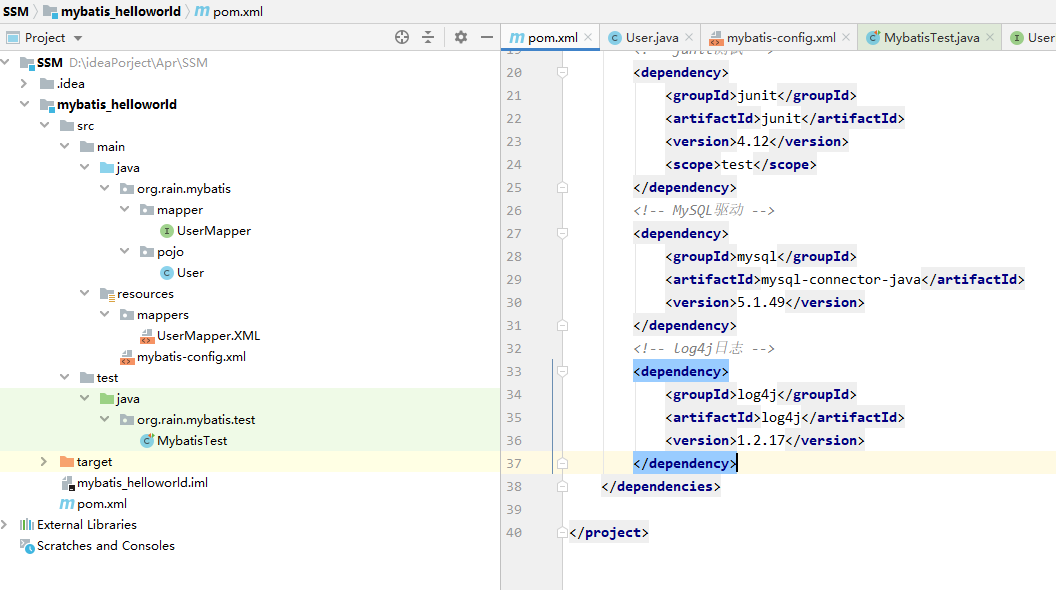
Task: Click fold end marker at line 37
Action: (x=562, y=463)
